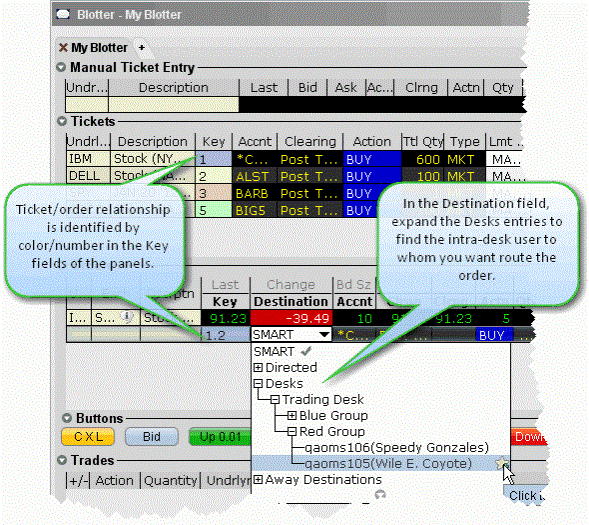
Task: Click the Change column header in orders
Action: 291,285
